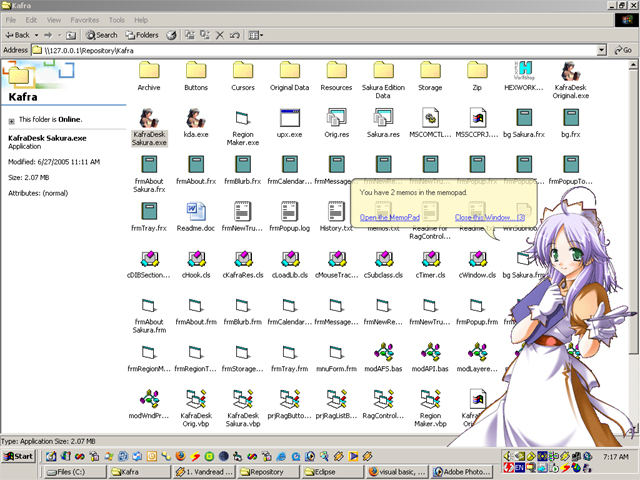Toggle the Folders pane button
Image resolution: width=640 pixels, height=480 pixels.
point(141,35)
